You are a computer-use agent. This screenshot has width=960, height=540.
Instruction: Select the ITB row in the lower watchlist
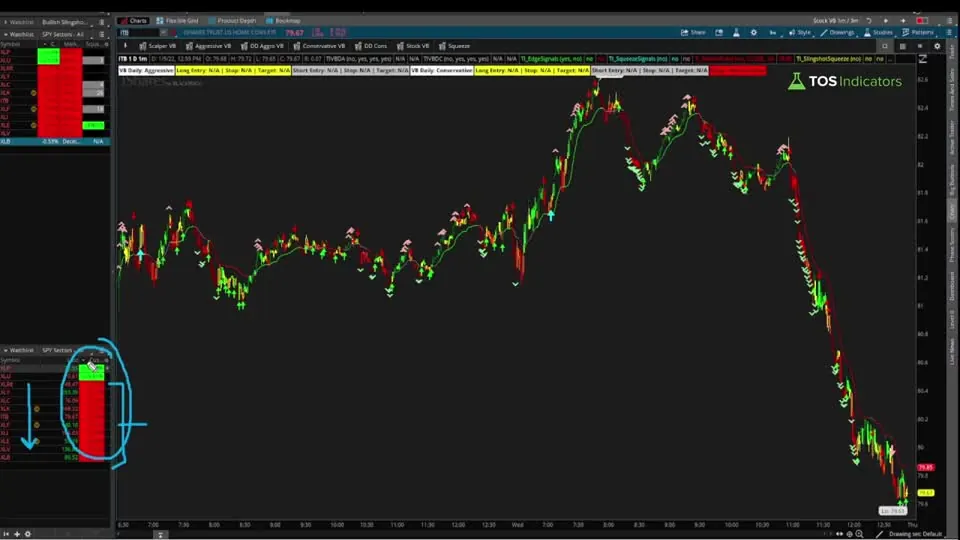click(x=54, y=416)
